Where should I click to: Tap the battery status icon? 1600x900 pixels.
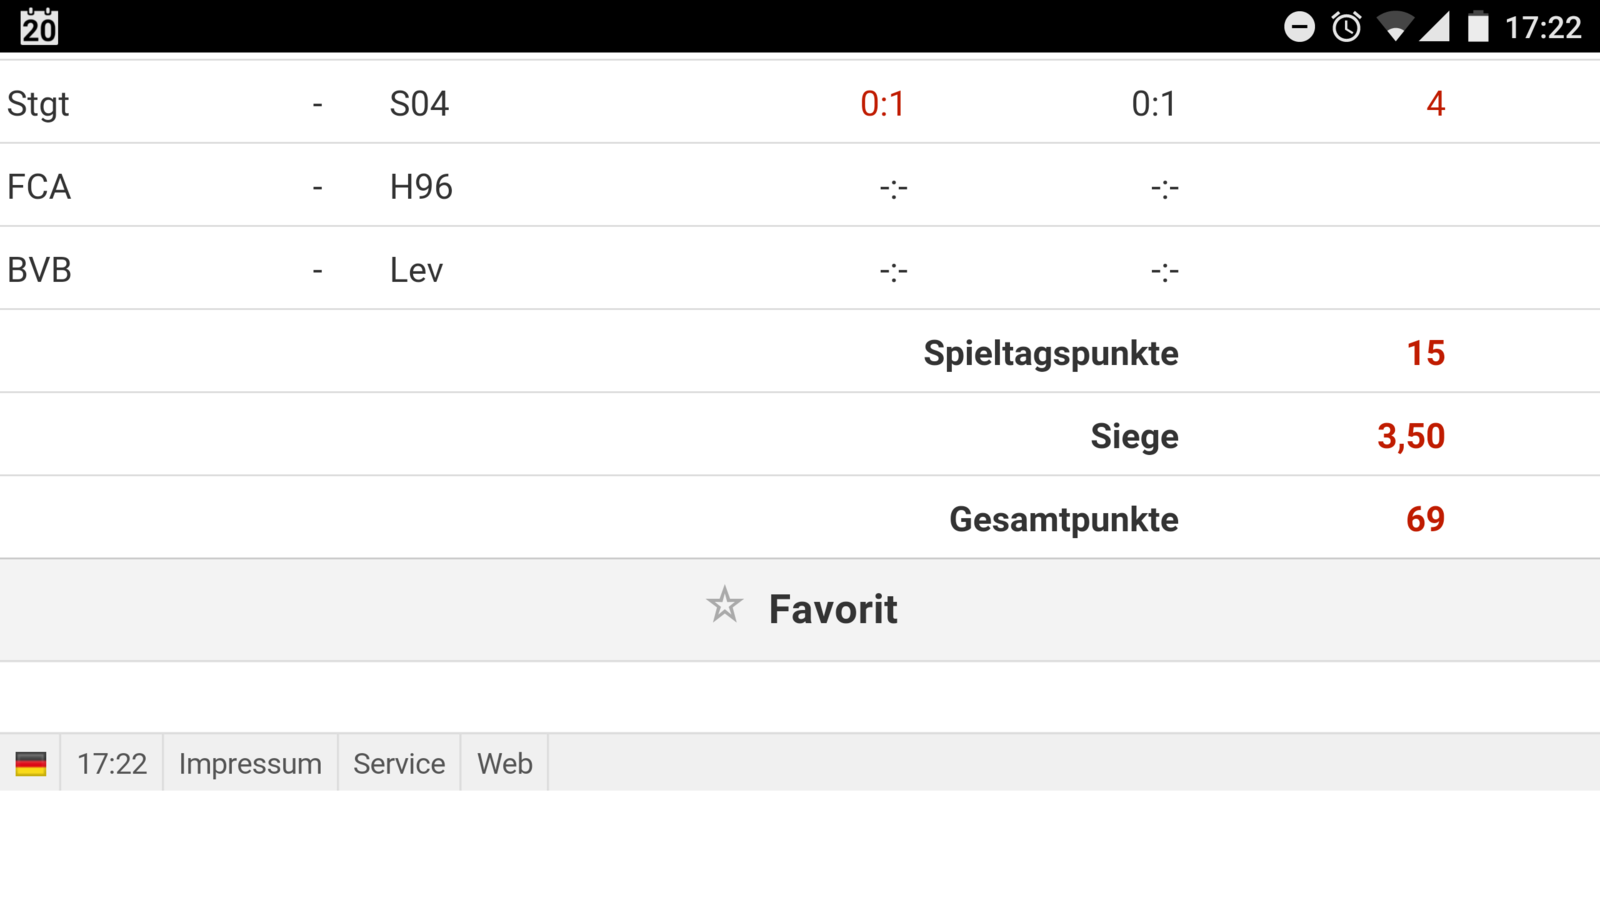[1477, 27]
